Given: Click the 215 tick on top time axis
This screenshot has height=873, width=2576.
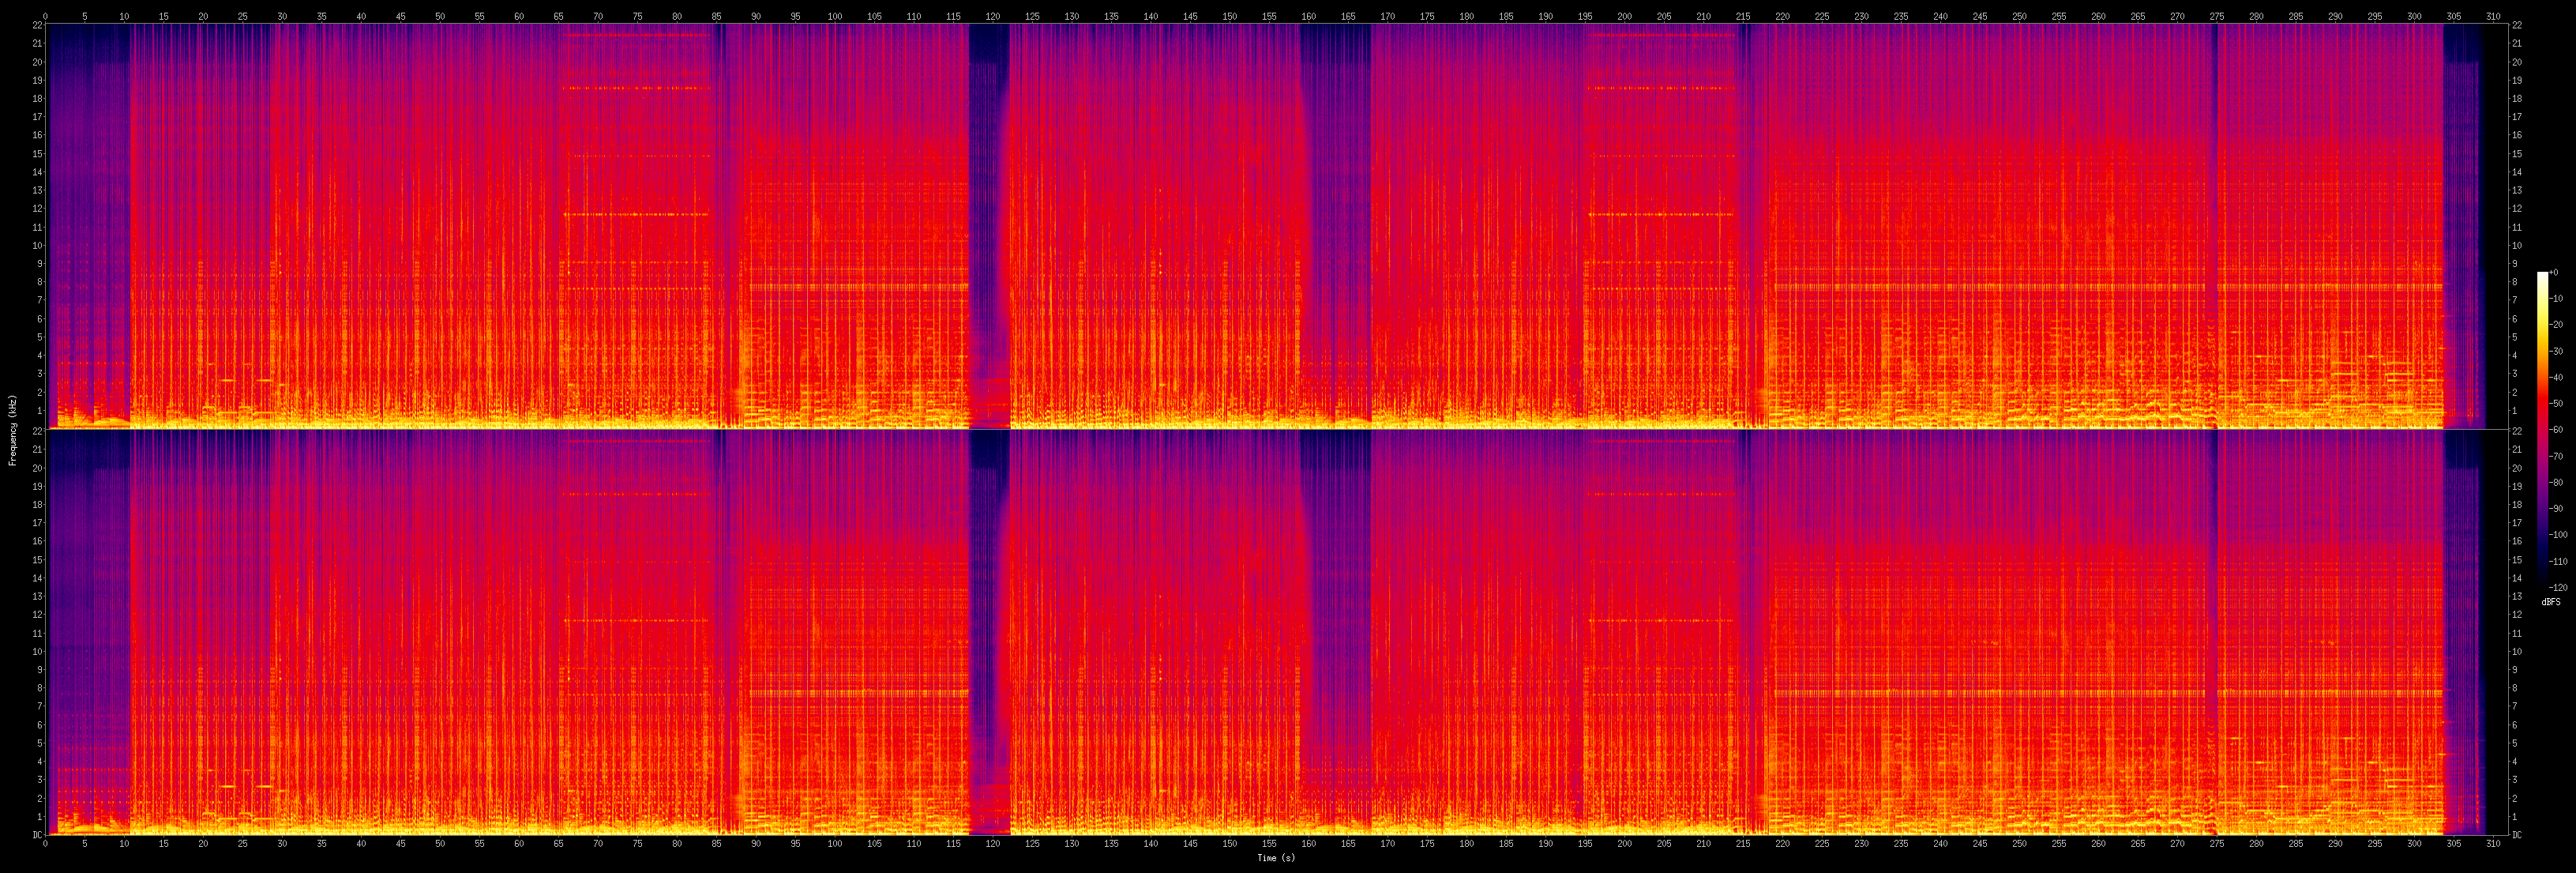Looking at the screenshot, I should point(1743,17).
